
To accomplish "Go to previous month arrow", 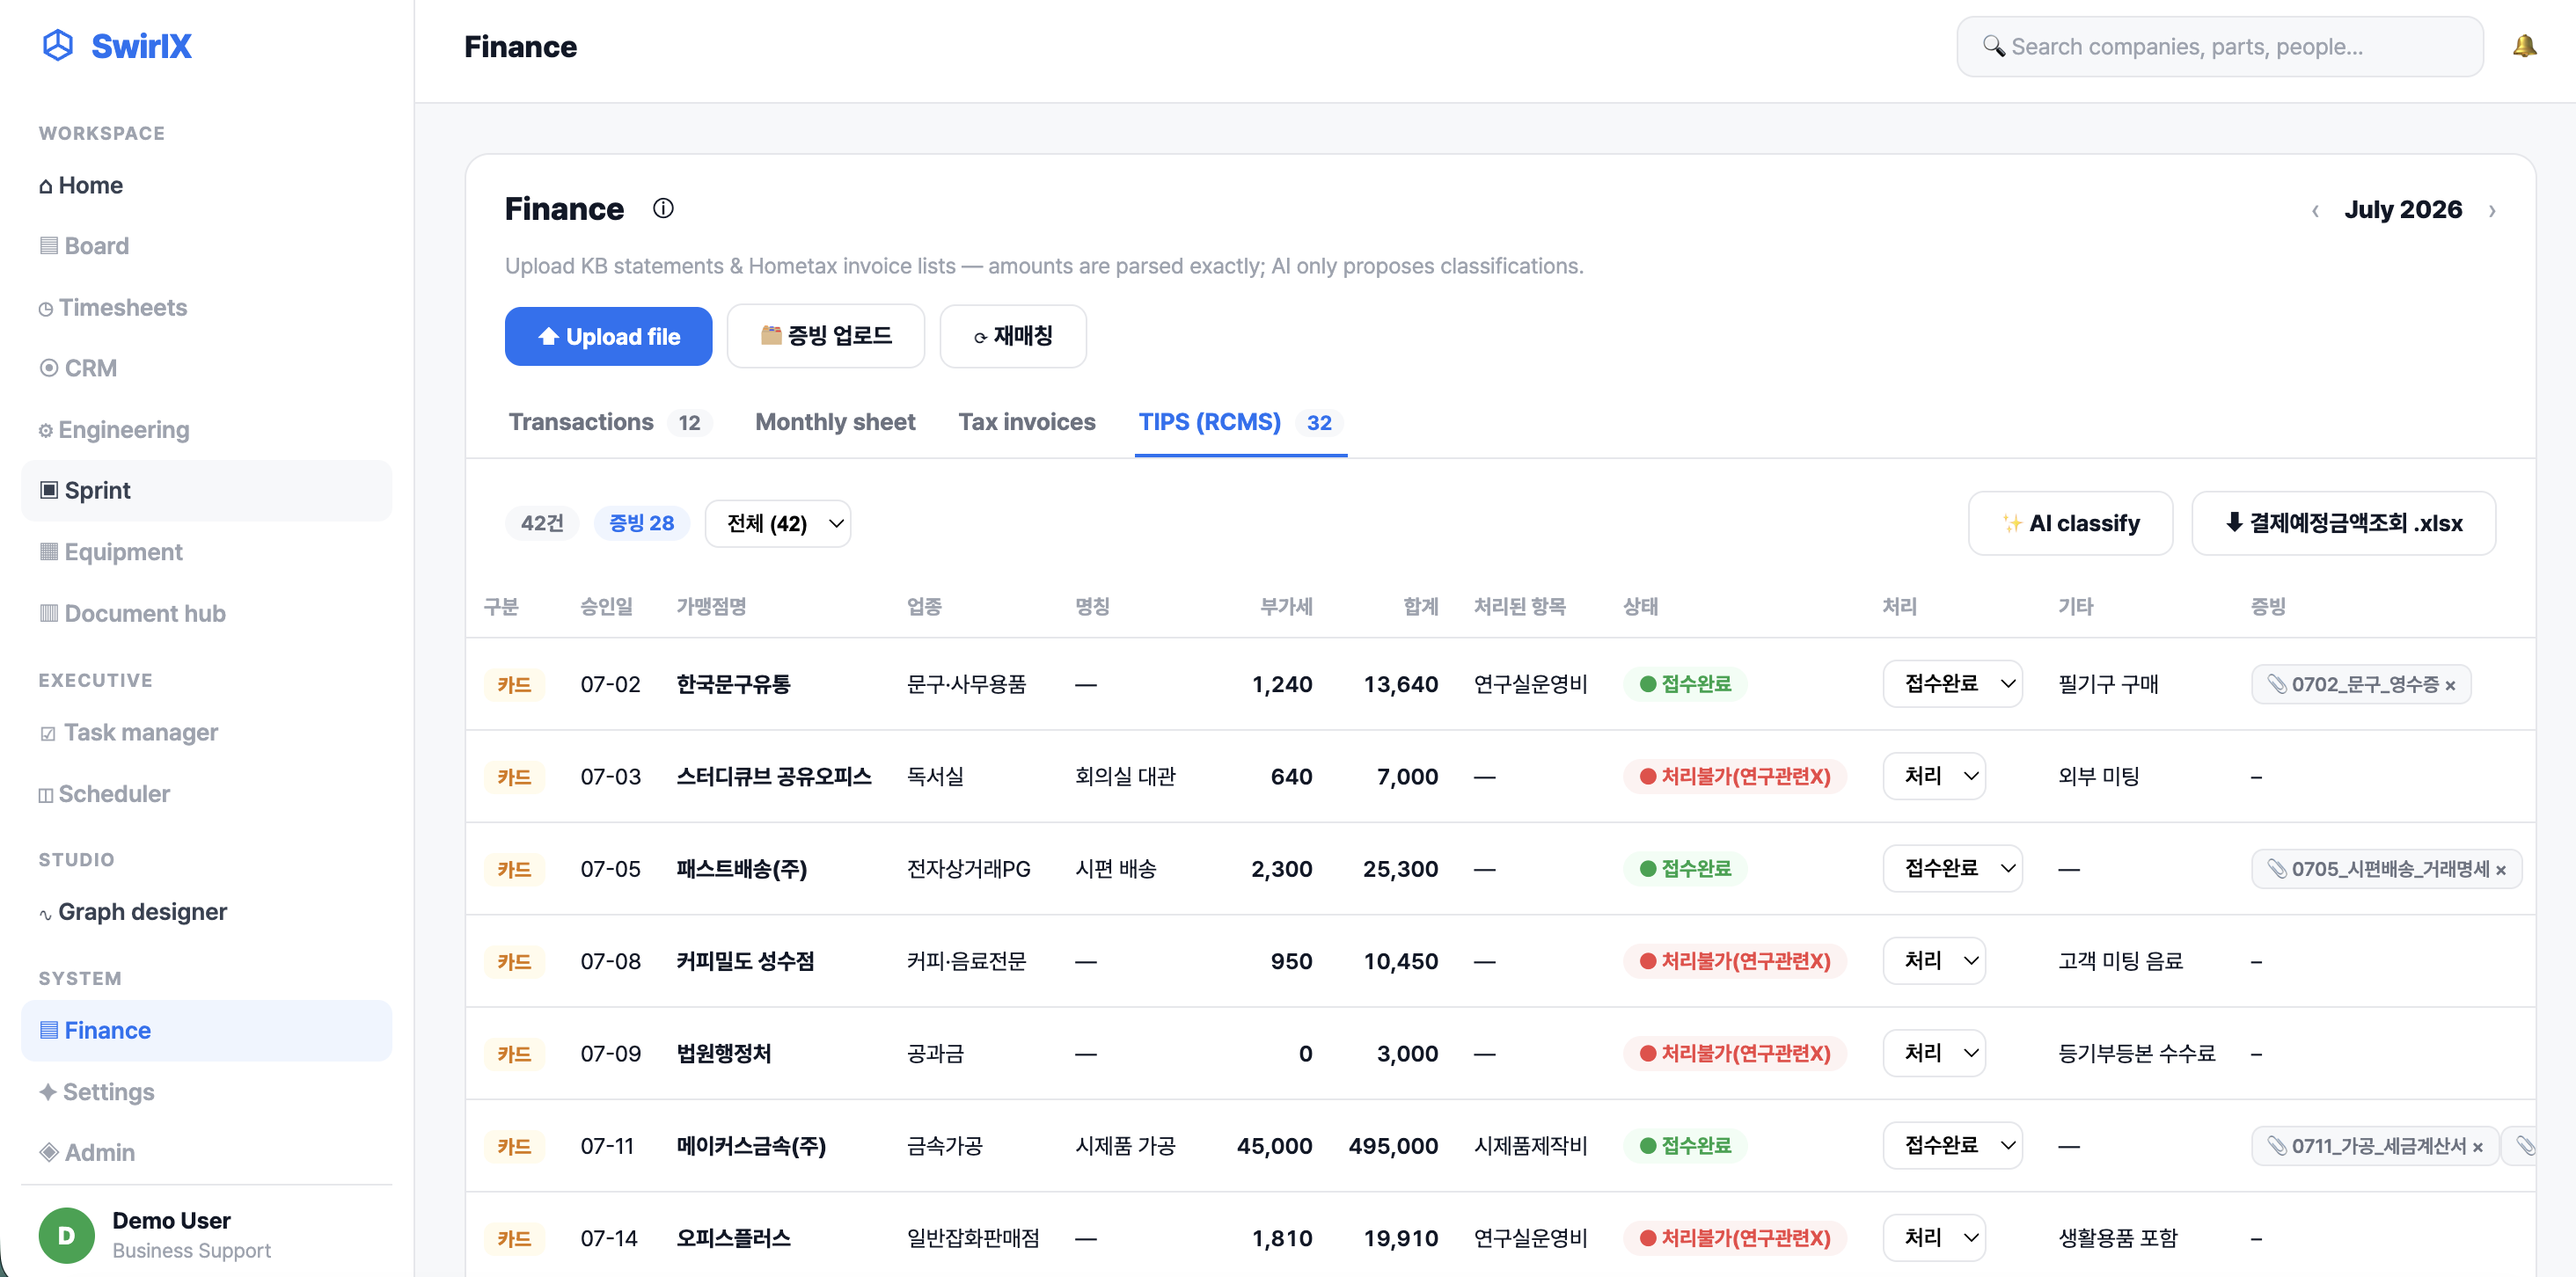I will pyautogui.click(x=2315, y=210).
